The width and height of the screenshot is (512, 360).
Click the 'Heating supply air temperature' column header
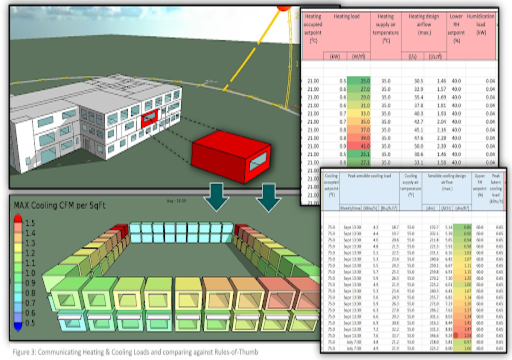pyautogui.click(x=386, y=28)
